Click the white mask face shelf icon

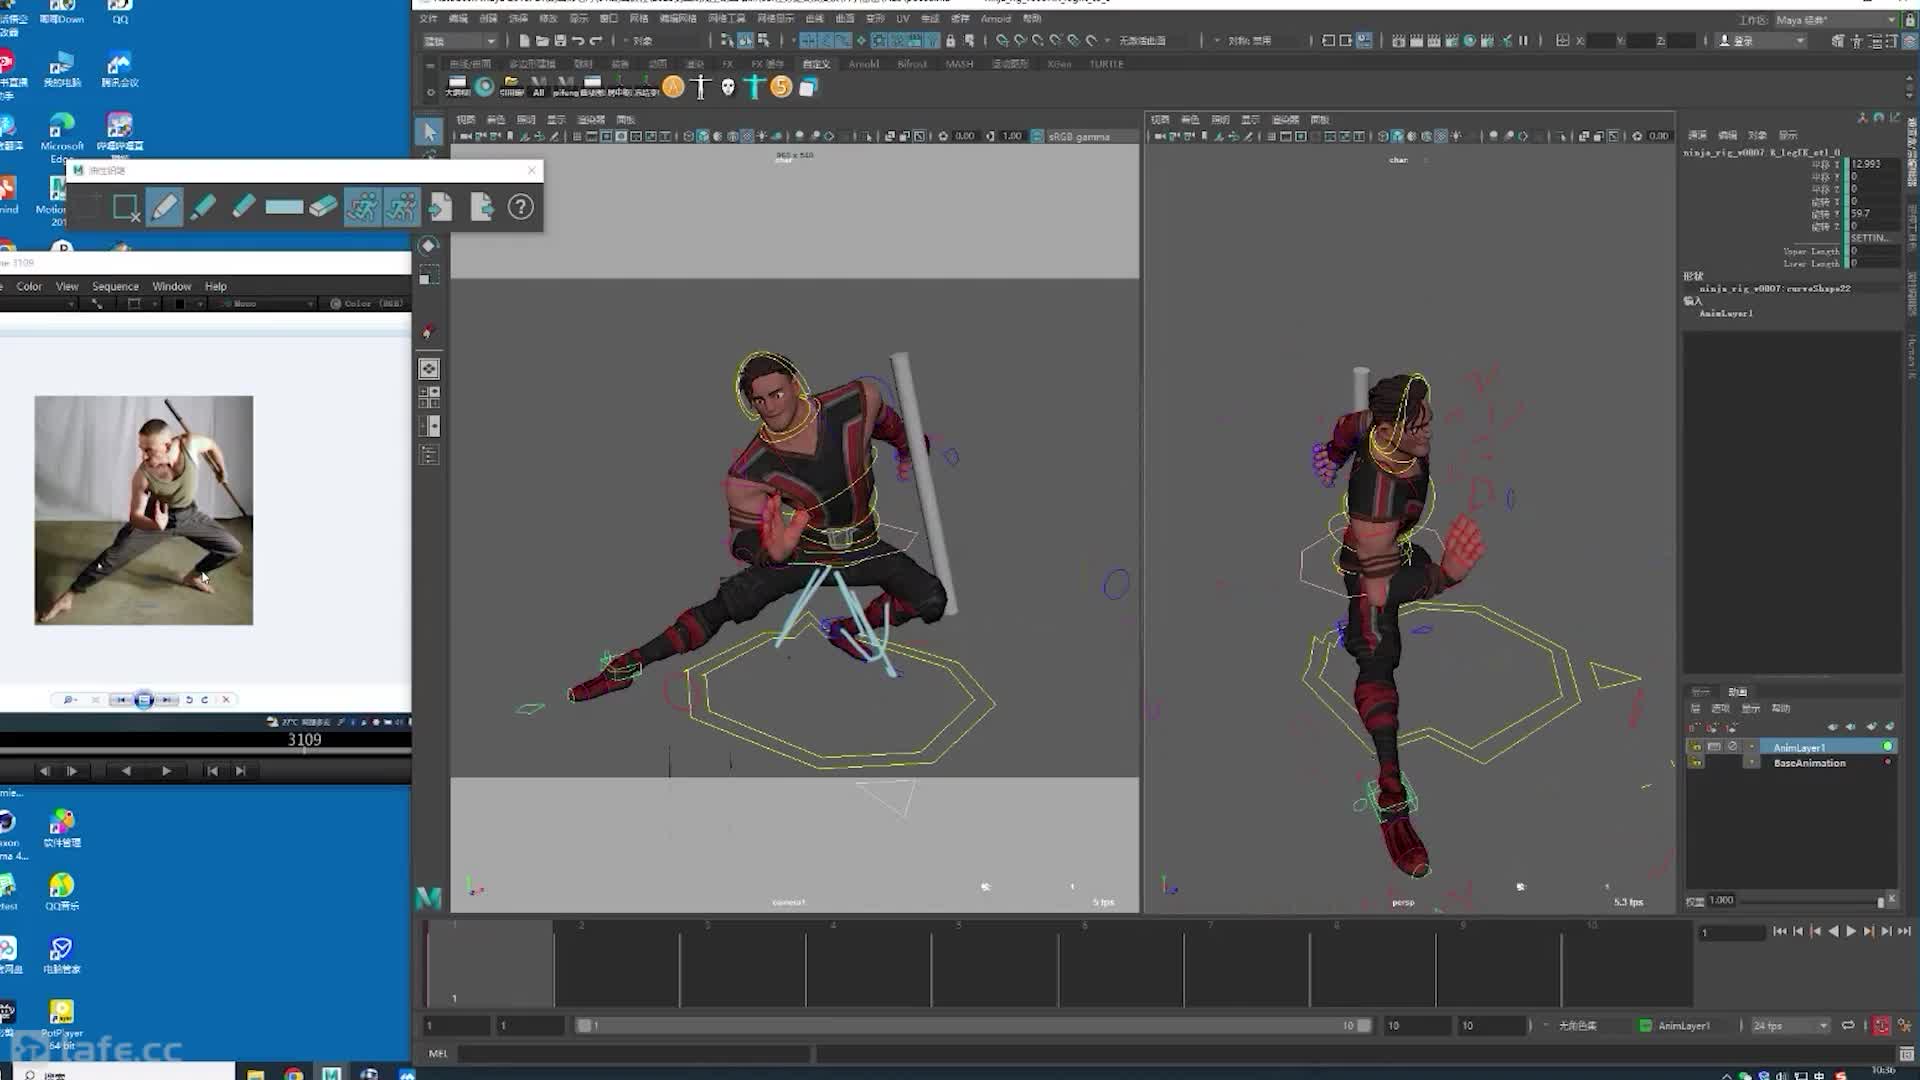[728, 87]
